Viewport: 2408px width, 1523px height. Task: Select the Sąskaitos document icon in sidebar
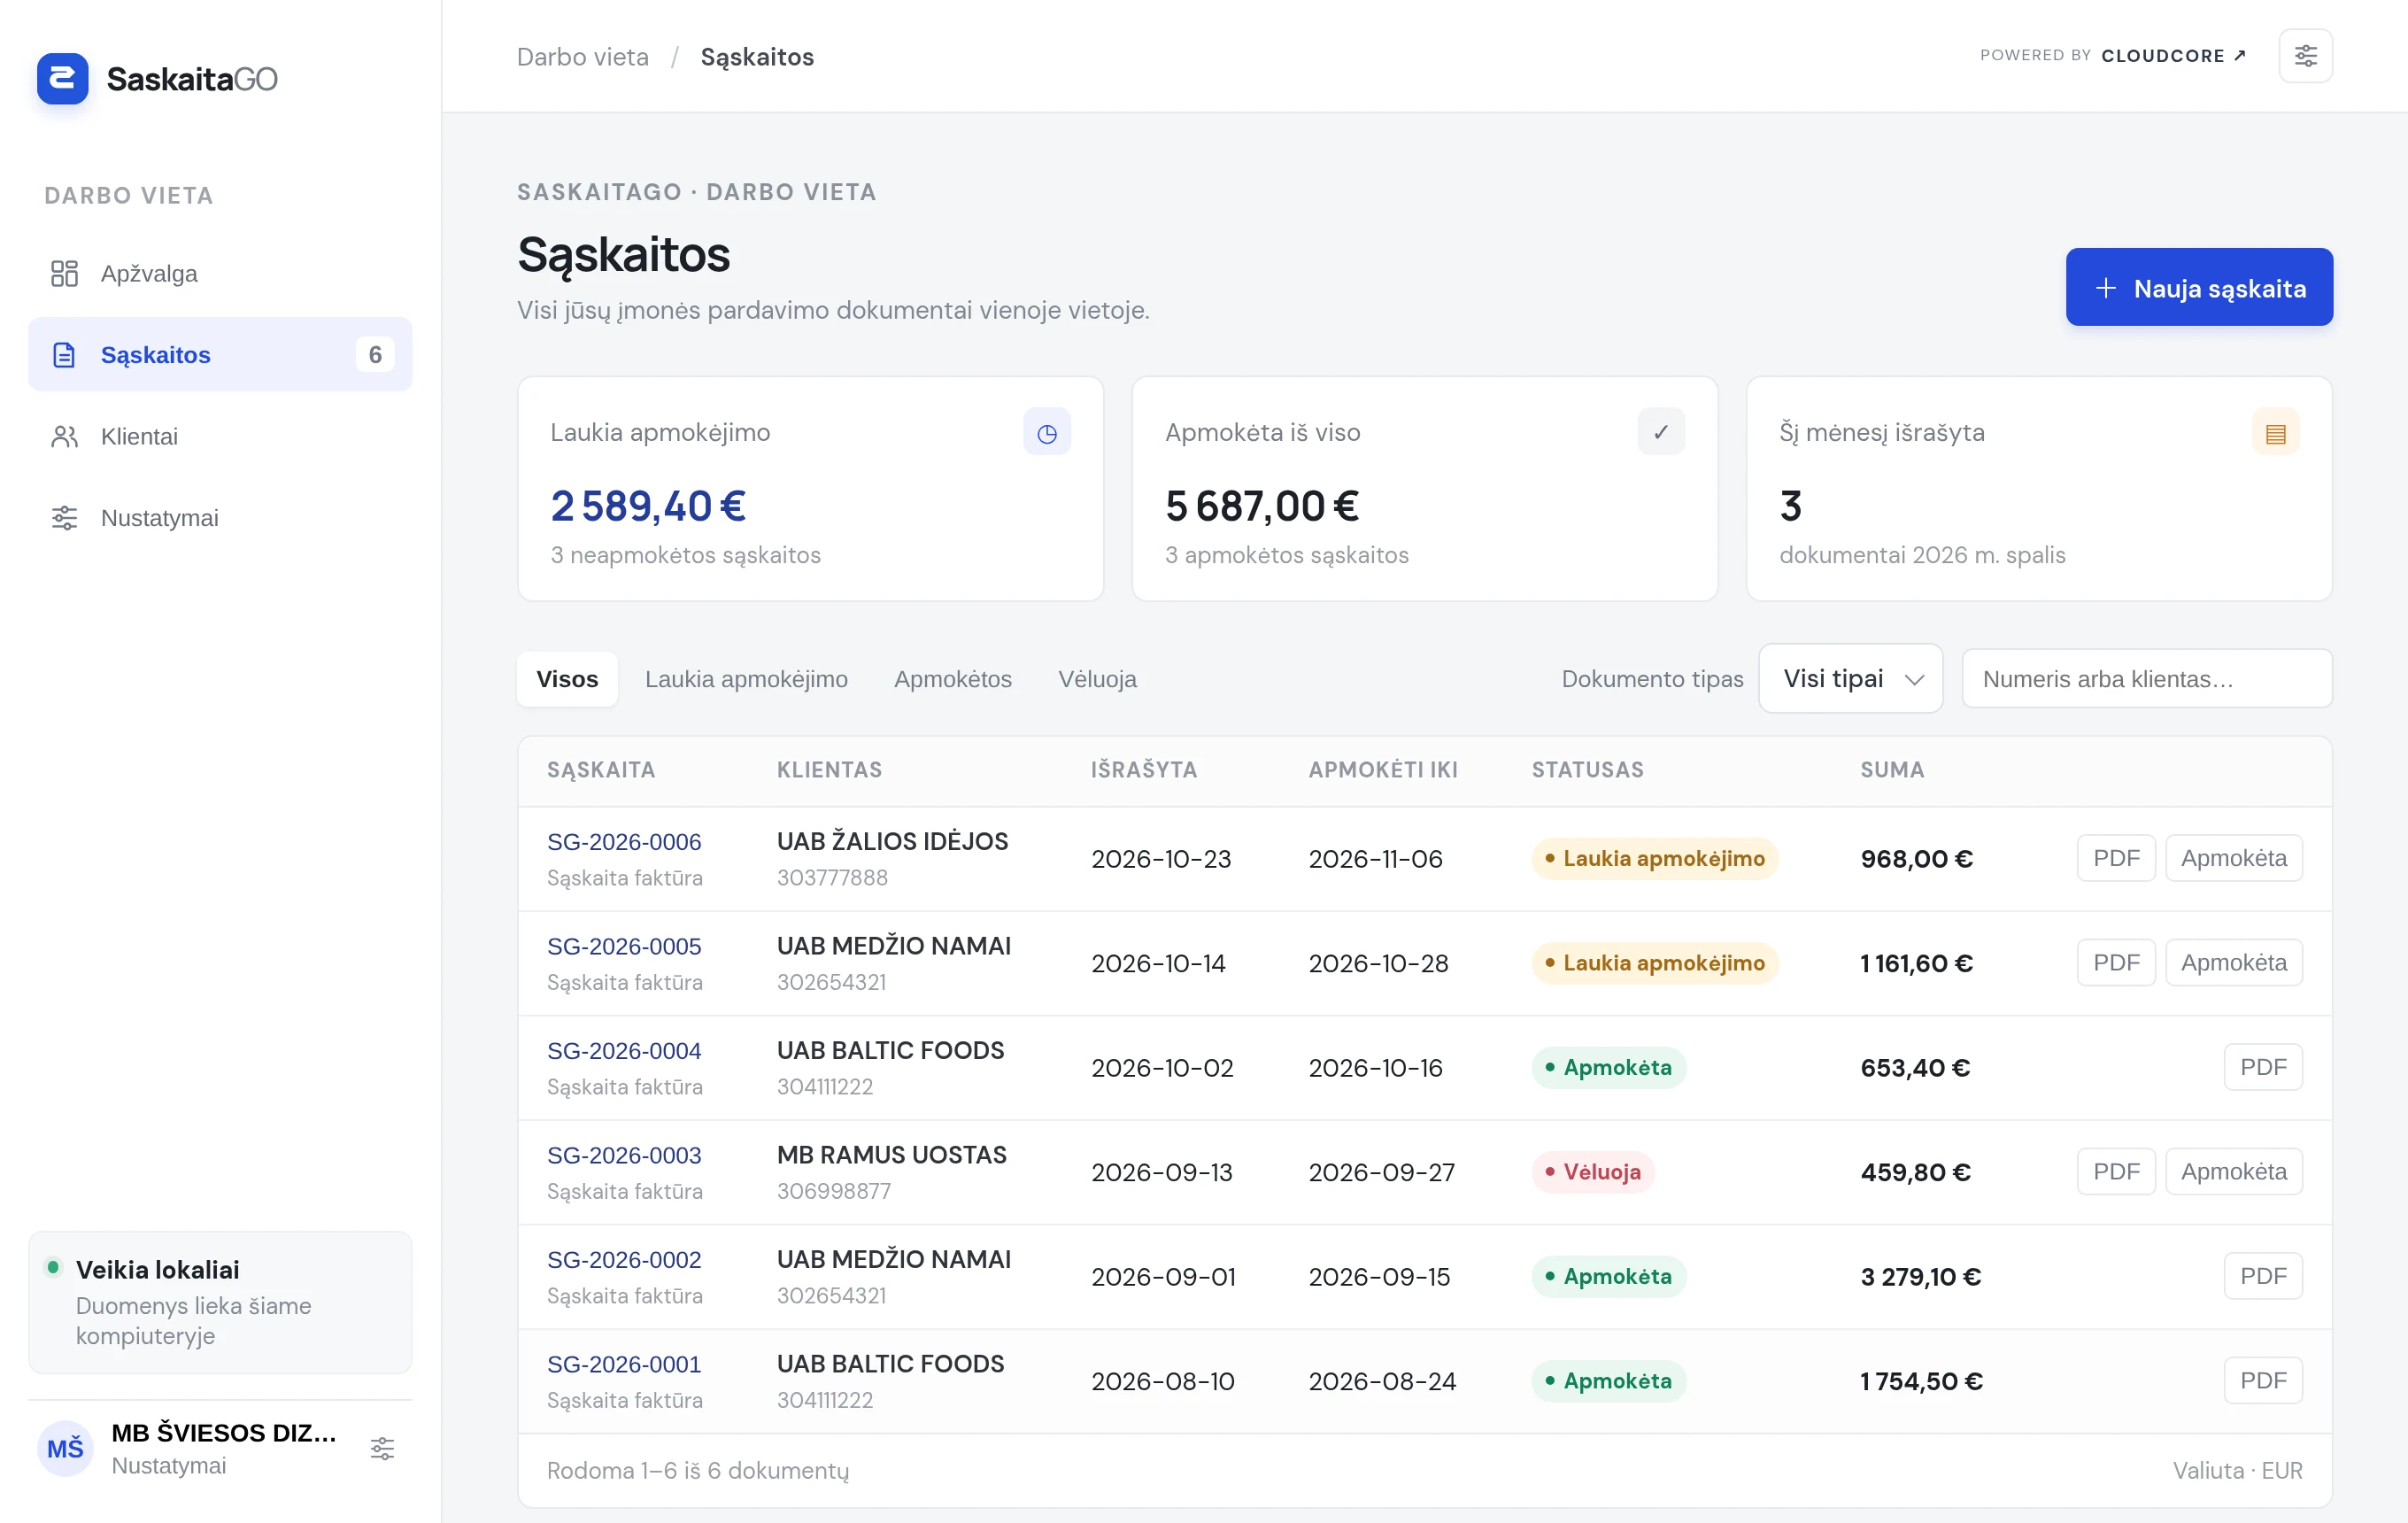coord(64,355)
